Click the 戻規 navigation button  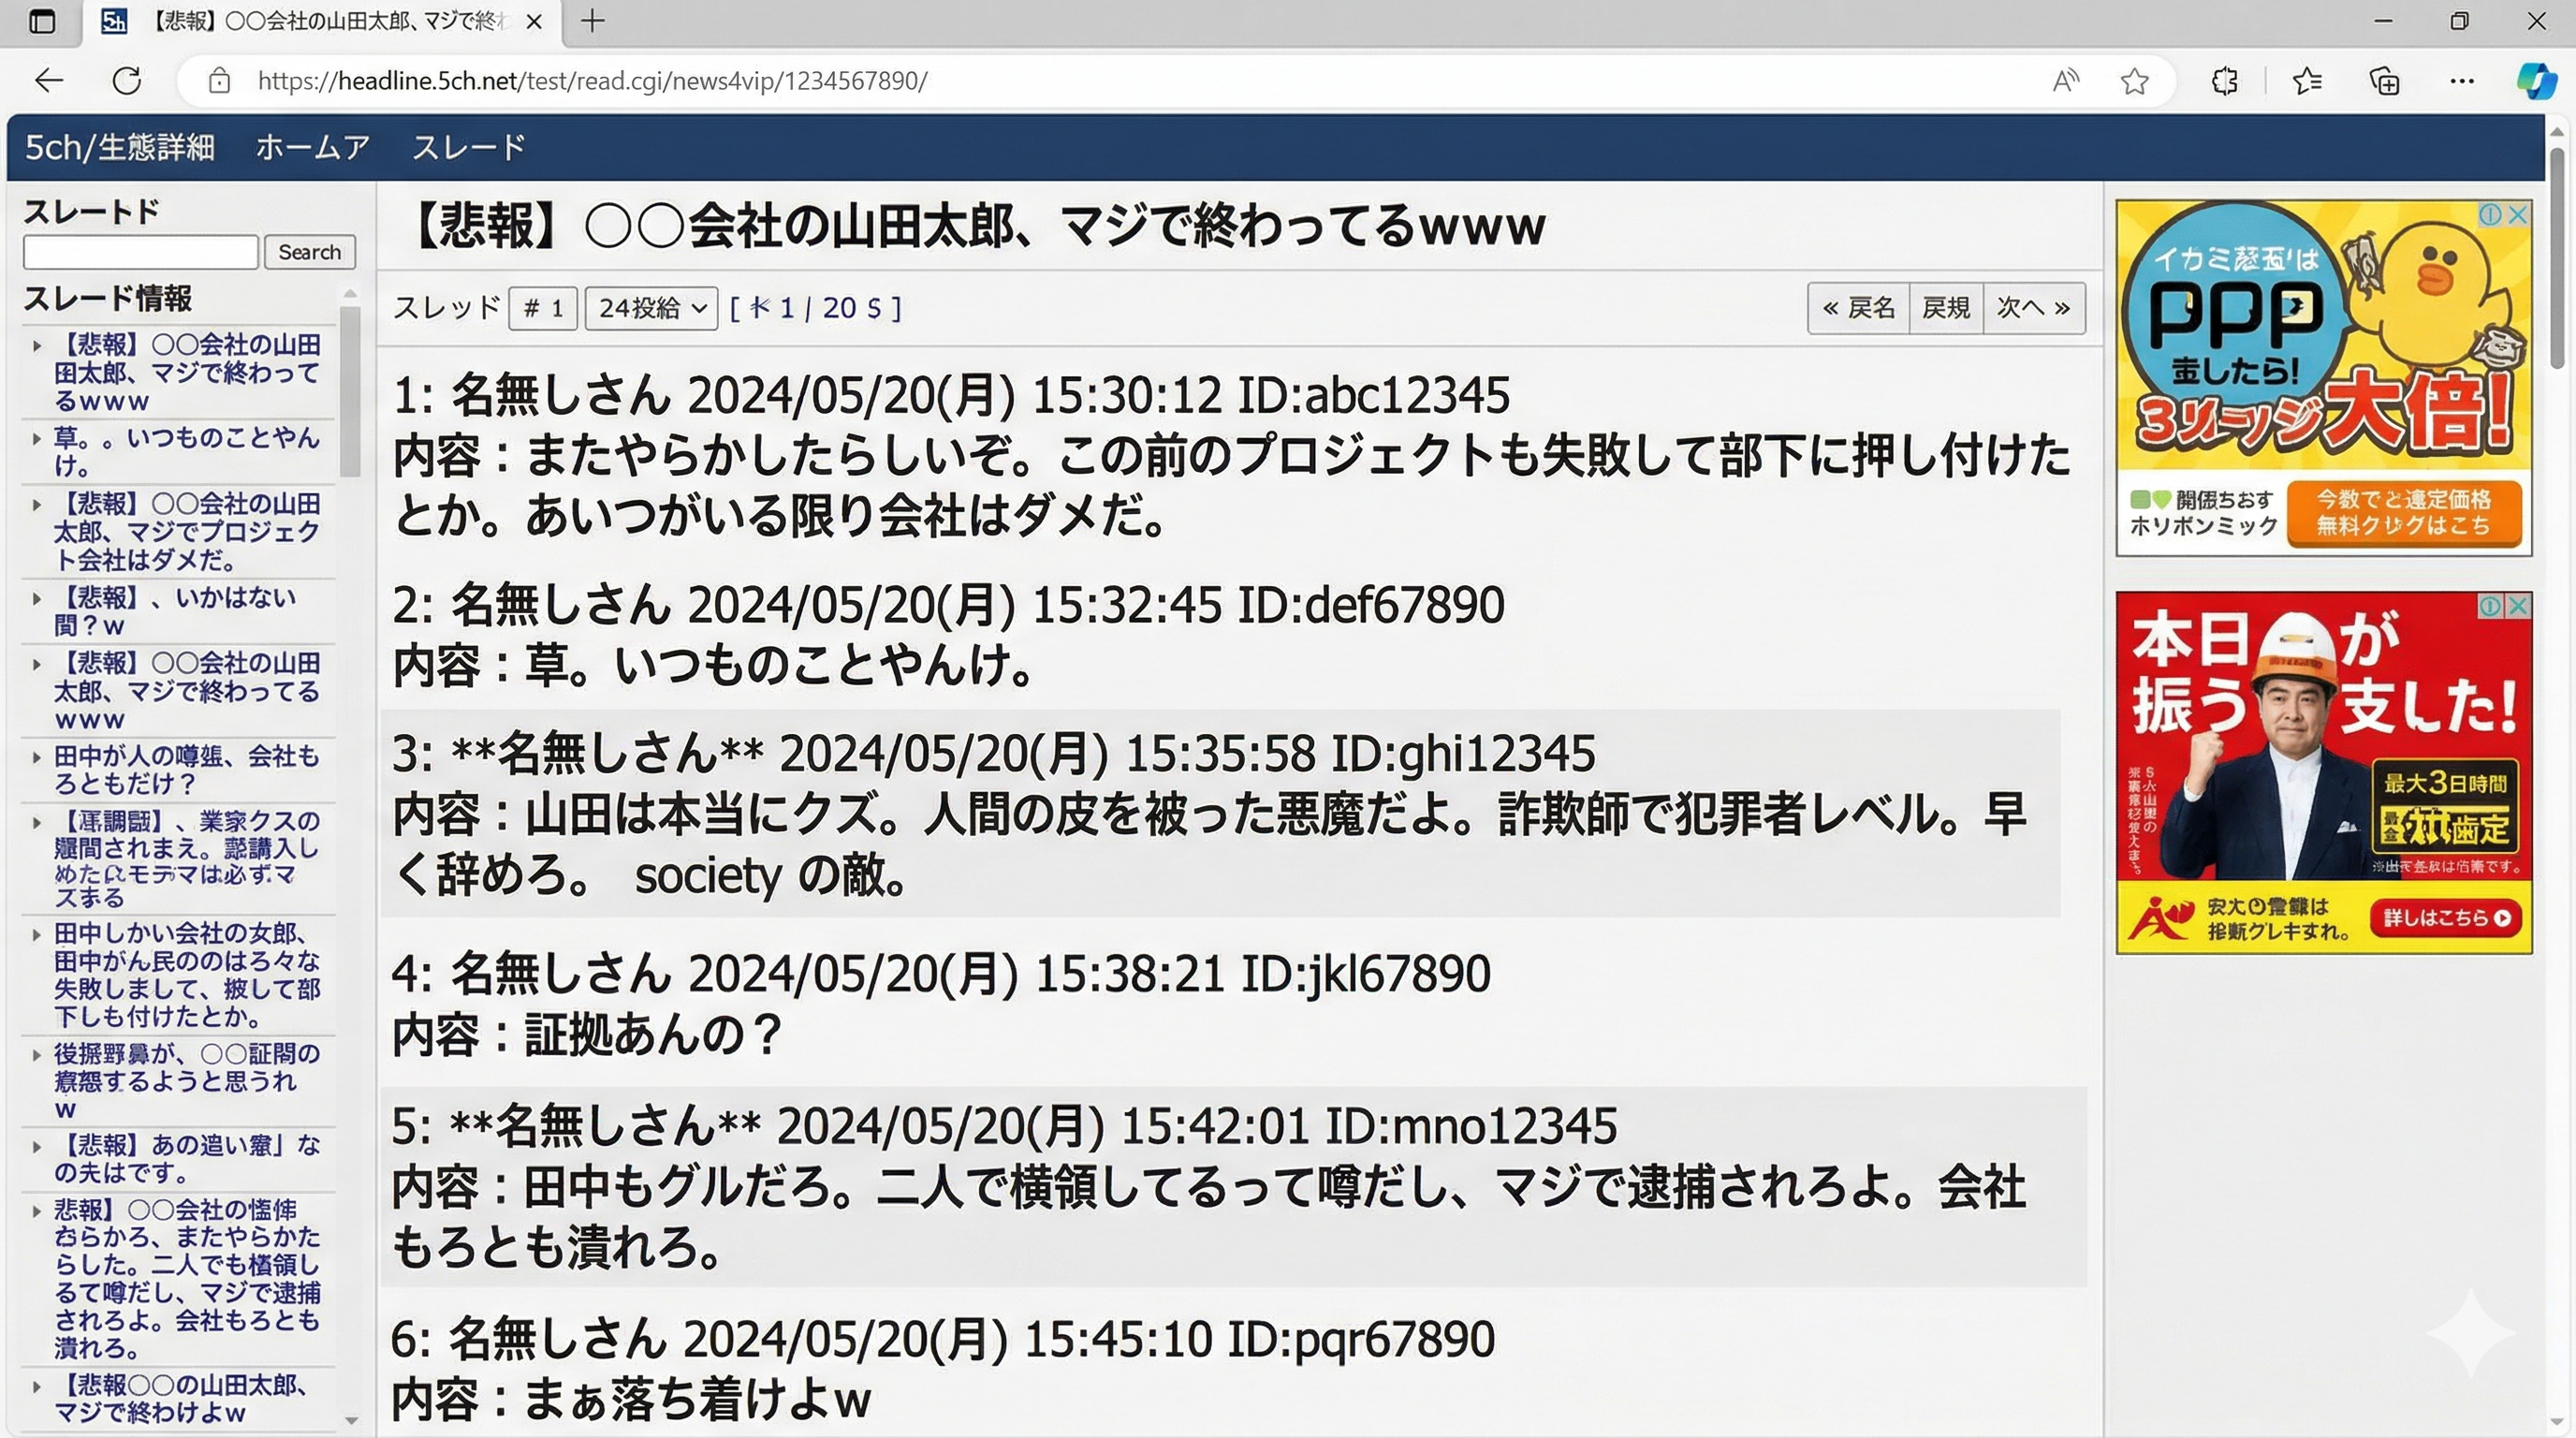pyautogui.click(x=1946, y=308)
